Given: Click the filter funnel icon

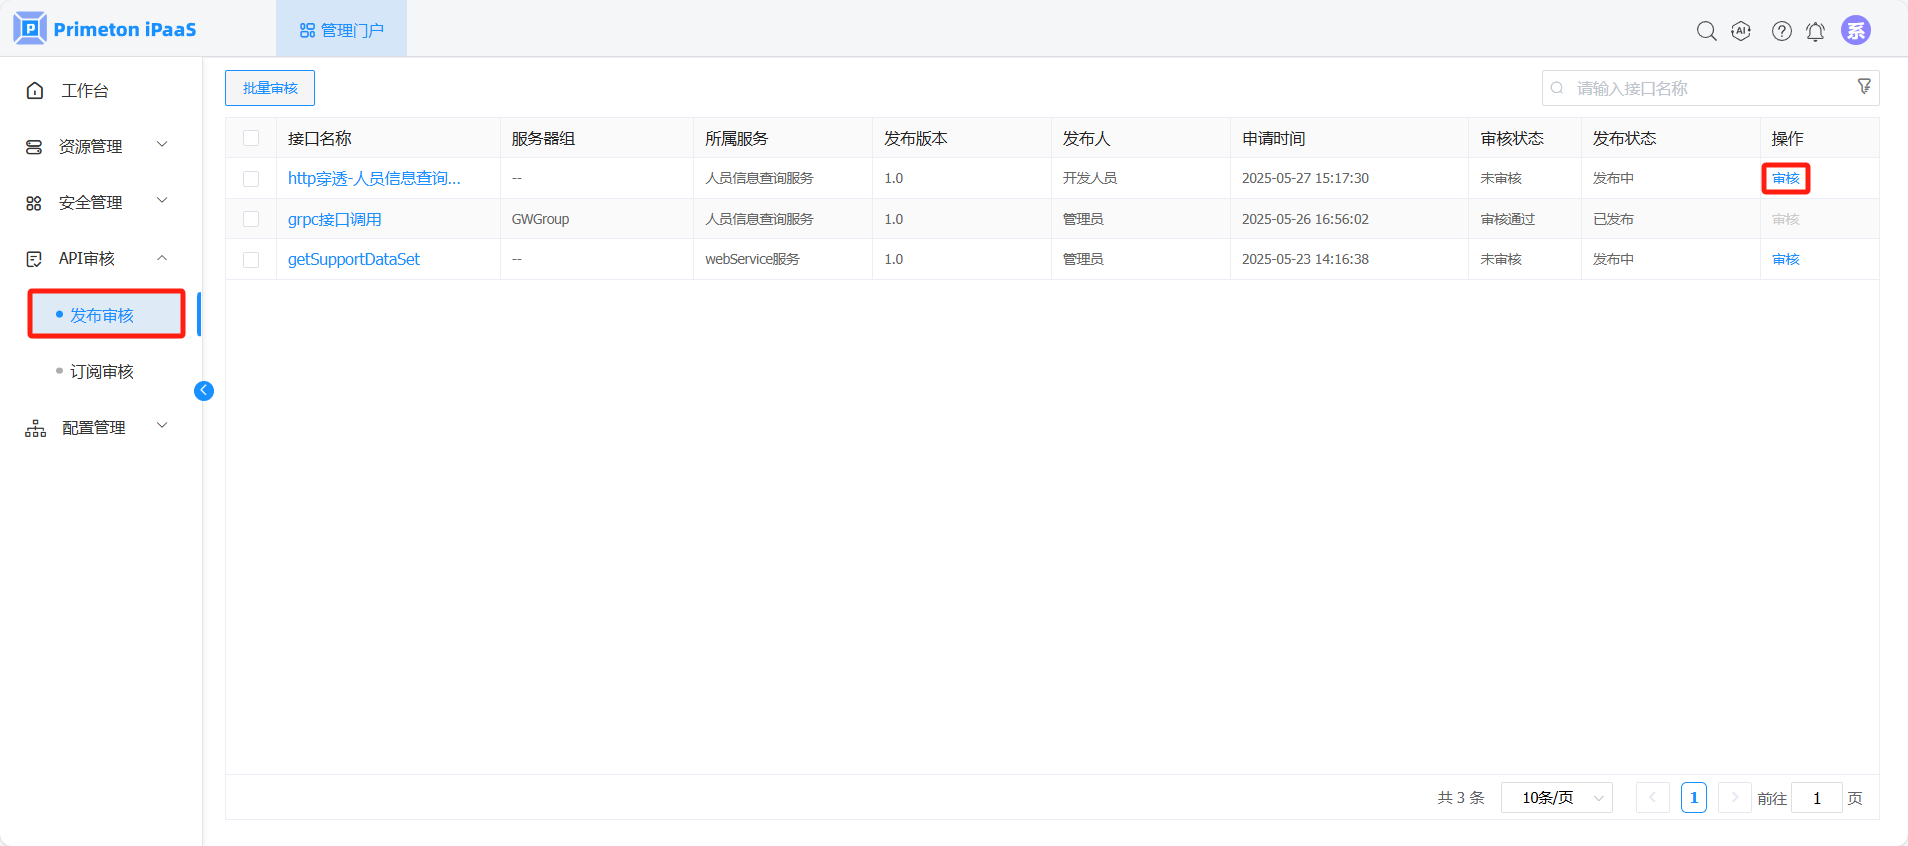Looking at the screenshot, I should pos(1864,87).
